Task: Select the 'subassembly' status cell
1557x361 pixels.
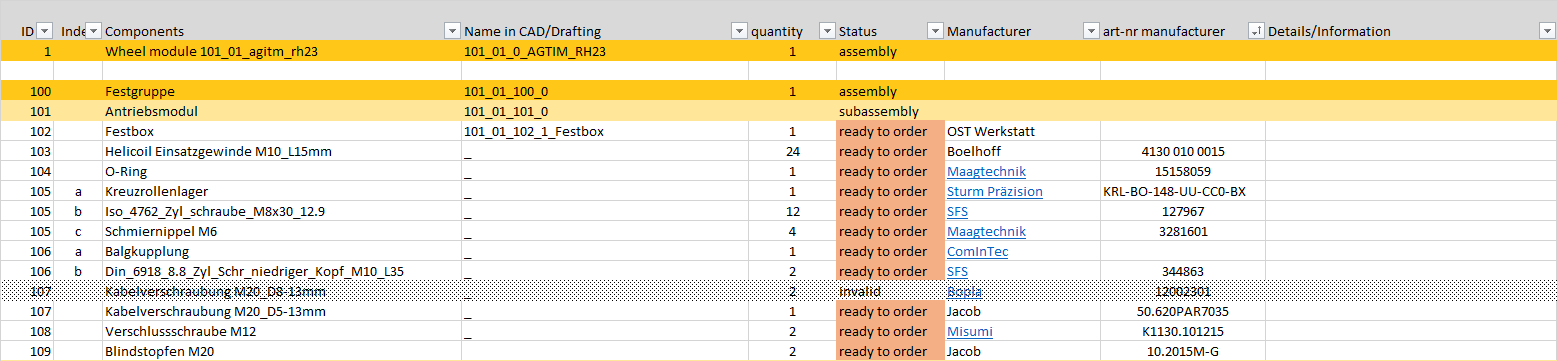Action: (890, 111)
